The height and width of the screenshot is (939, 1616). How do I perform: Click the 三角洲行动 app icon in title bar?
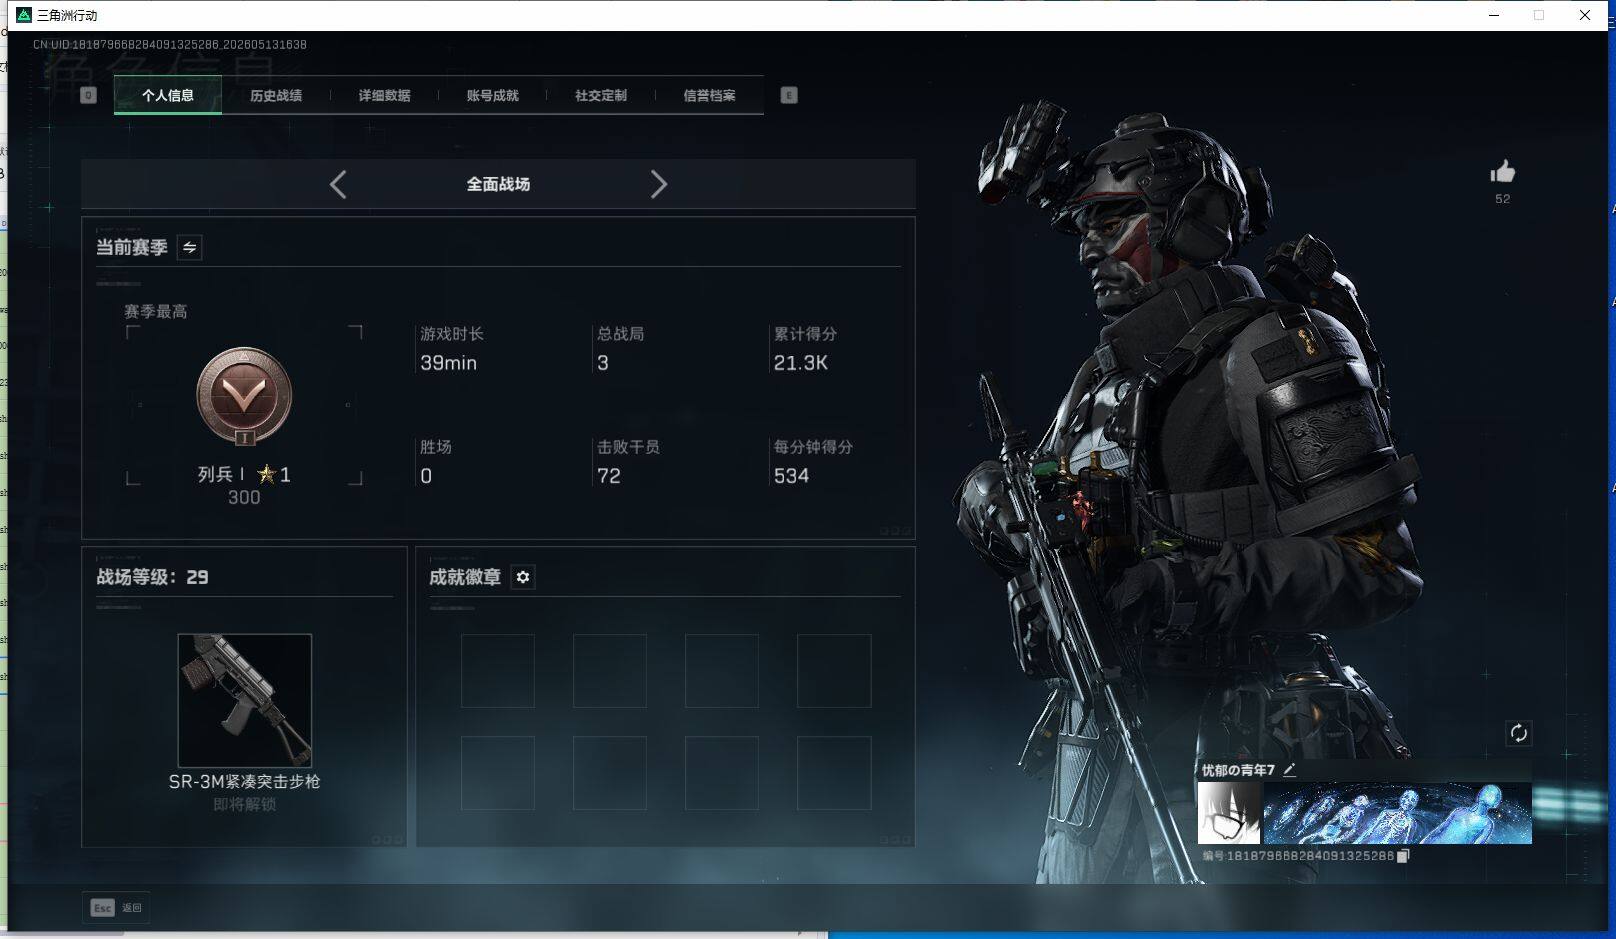point(24,15)
